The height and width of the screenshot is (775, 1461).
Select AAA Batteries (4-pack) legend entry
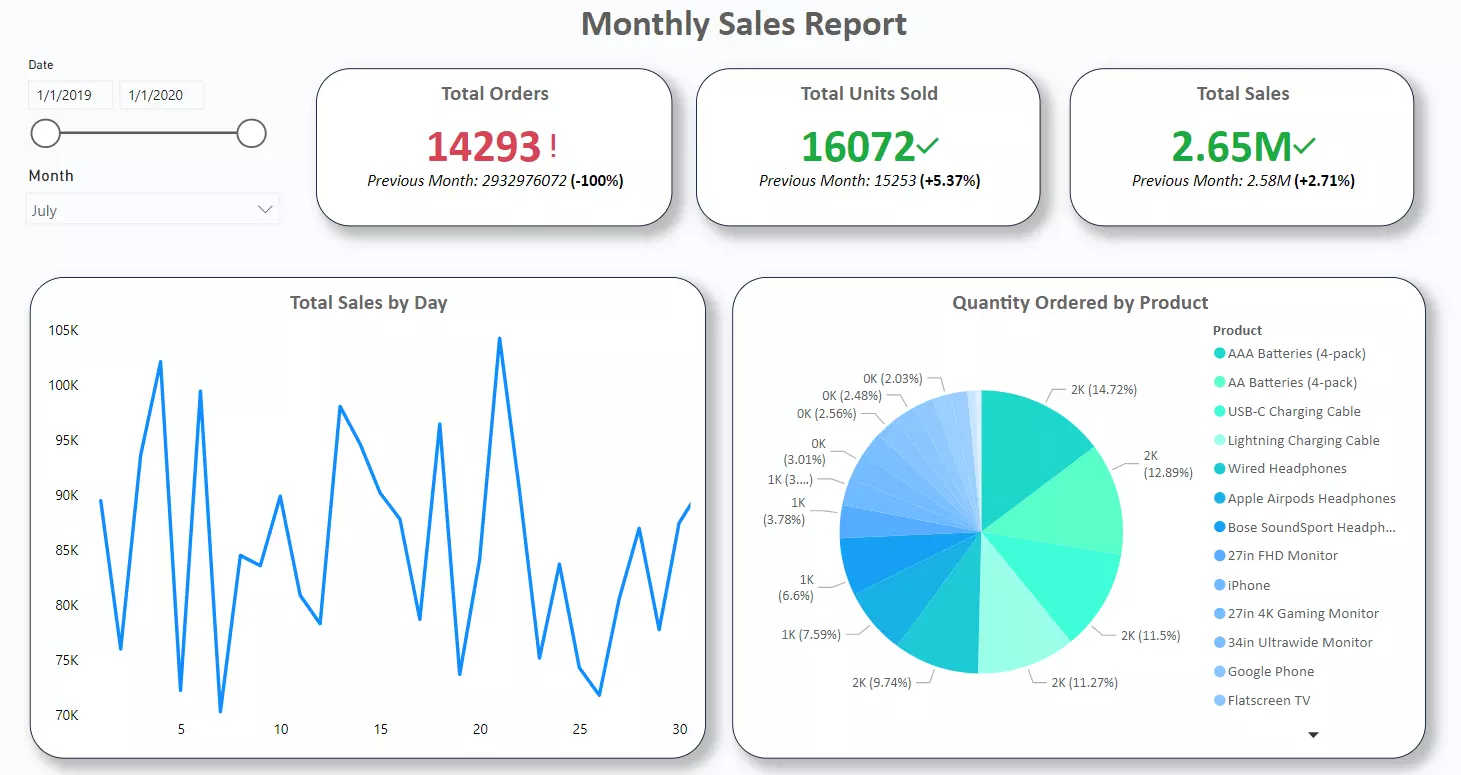1289,353
